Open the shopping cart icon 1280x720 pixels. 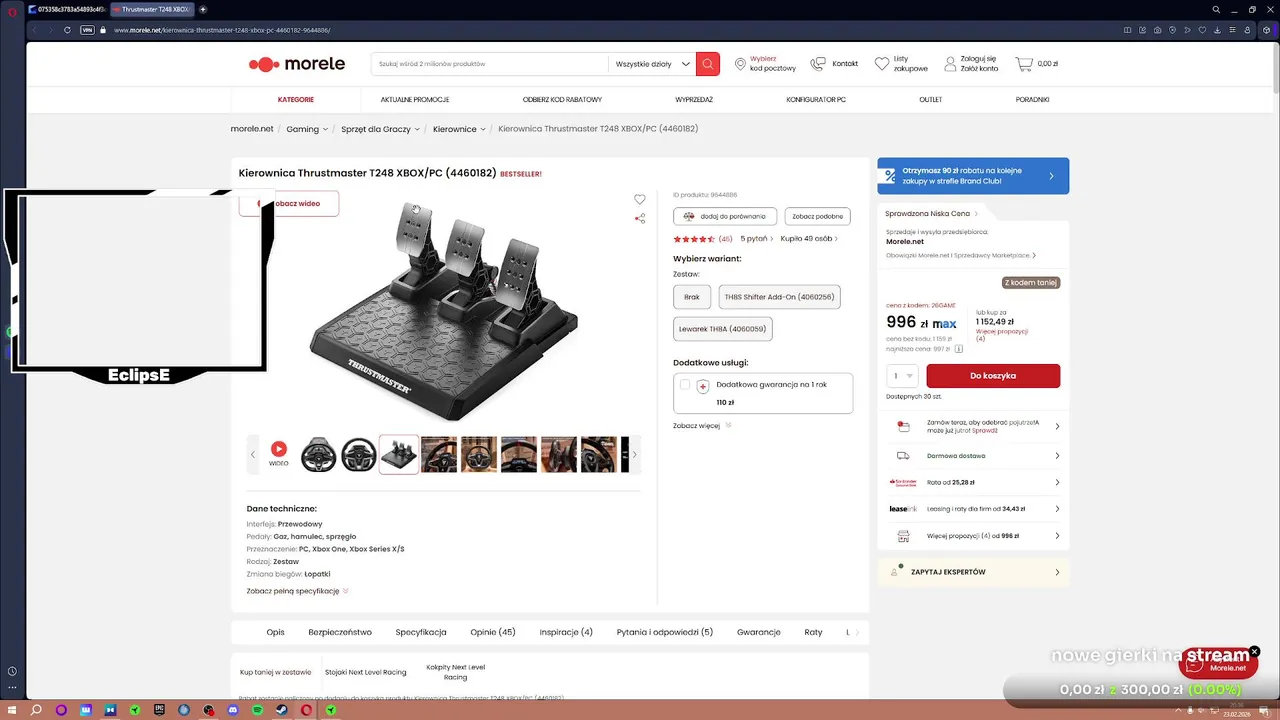pyautogui.click(x=1023, y=64)
